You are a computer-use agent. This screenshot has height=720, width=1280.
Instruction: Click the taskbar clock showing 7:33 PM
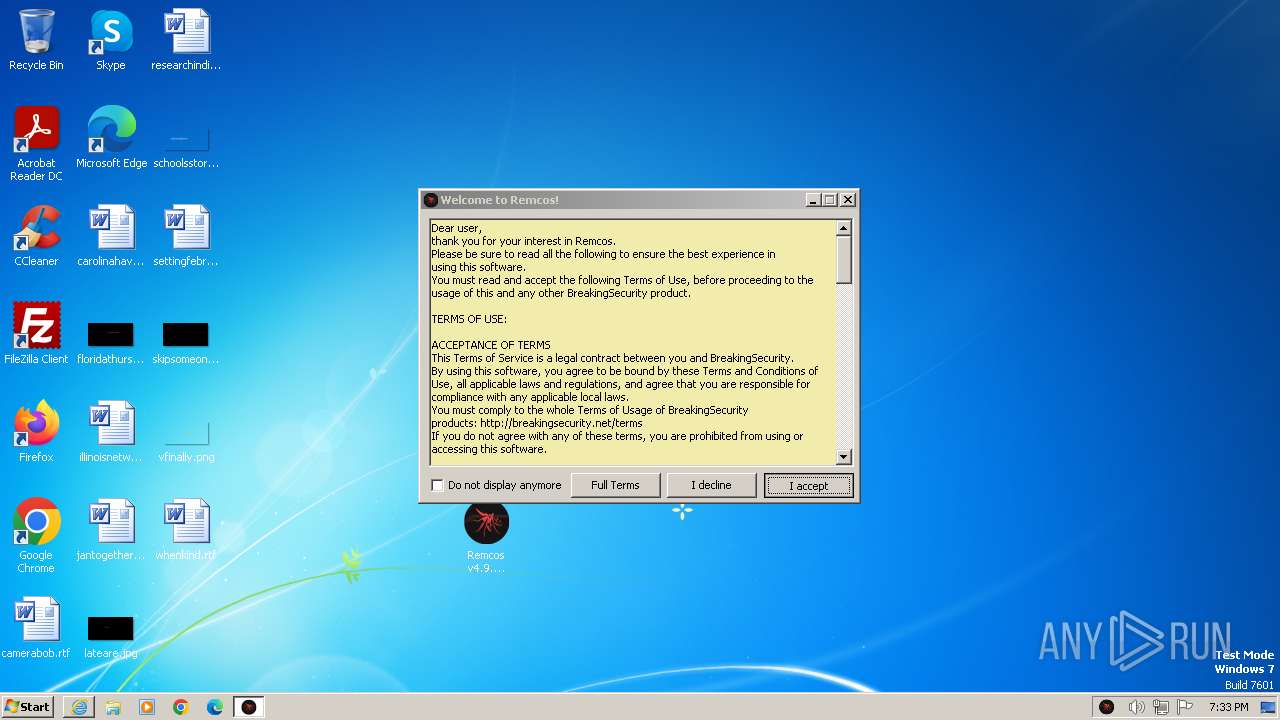(x=1228, y=707)
